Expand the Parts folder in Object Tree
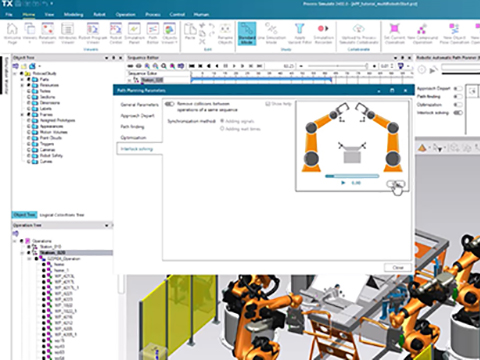The height and width of the screenshot is (360, 480). (x=22, y=79)
